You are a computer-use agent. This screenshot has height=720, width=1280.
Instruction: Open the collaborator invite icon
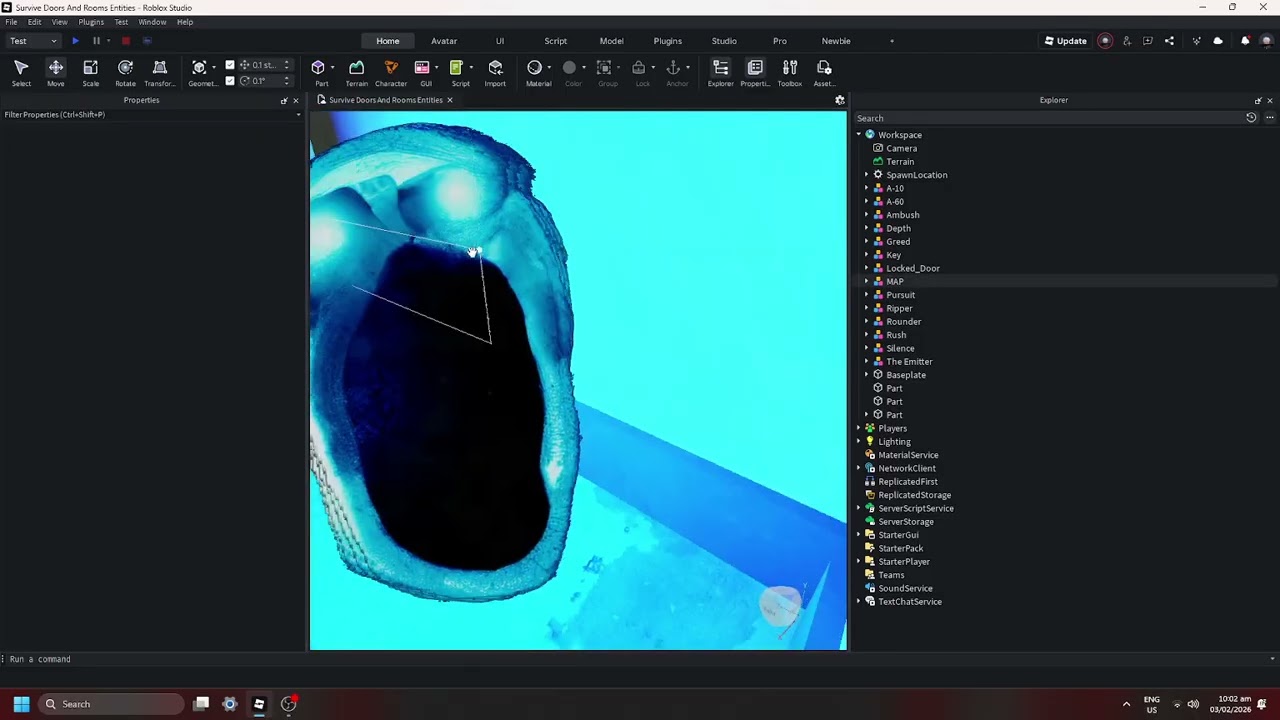1127,41
